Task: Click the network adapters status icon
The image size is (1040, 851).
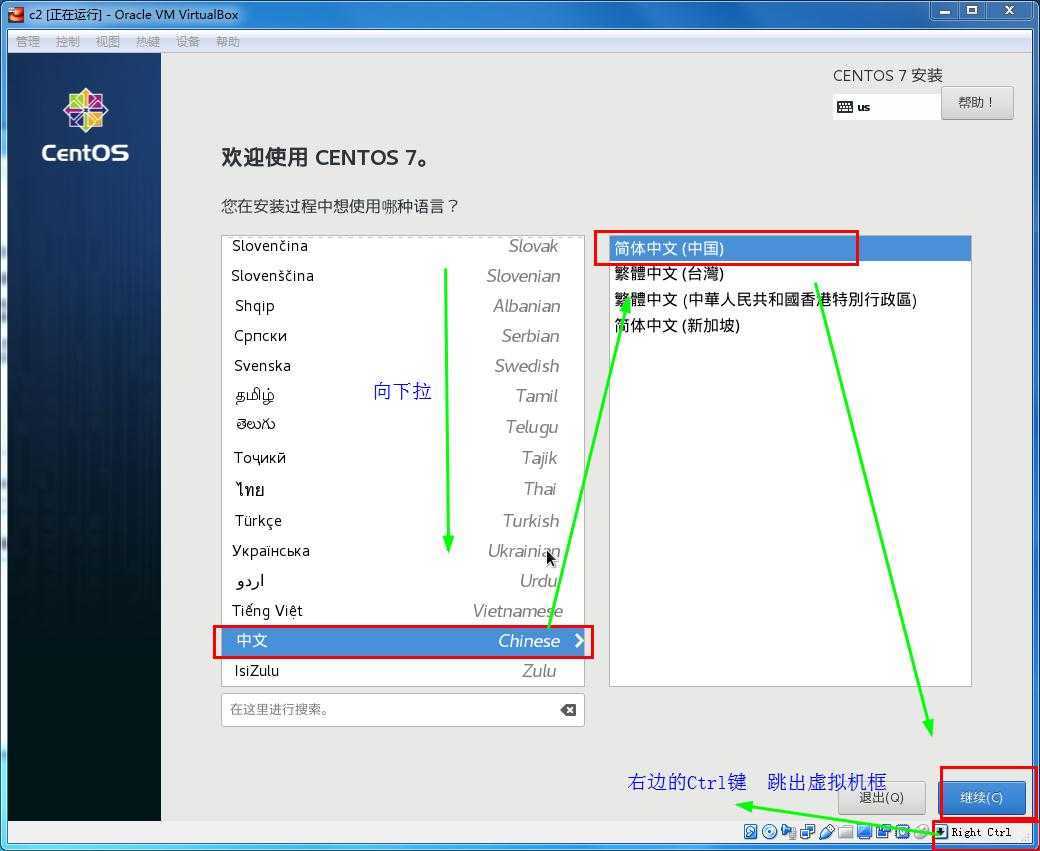Action: coord(807,831)
